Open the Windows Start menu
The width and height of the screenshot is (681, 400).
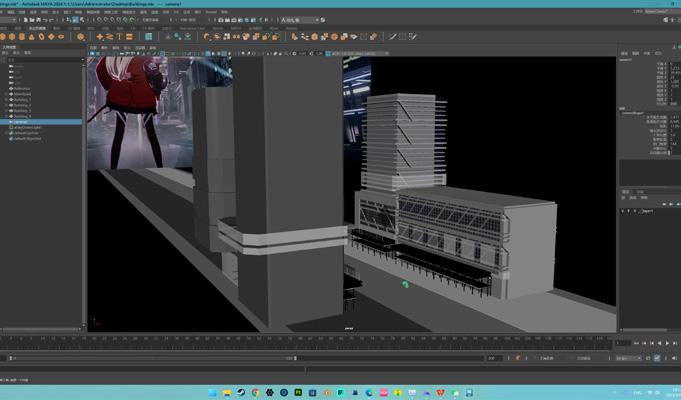[212, 390]
